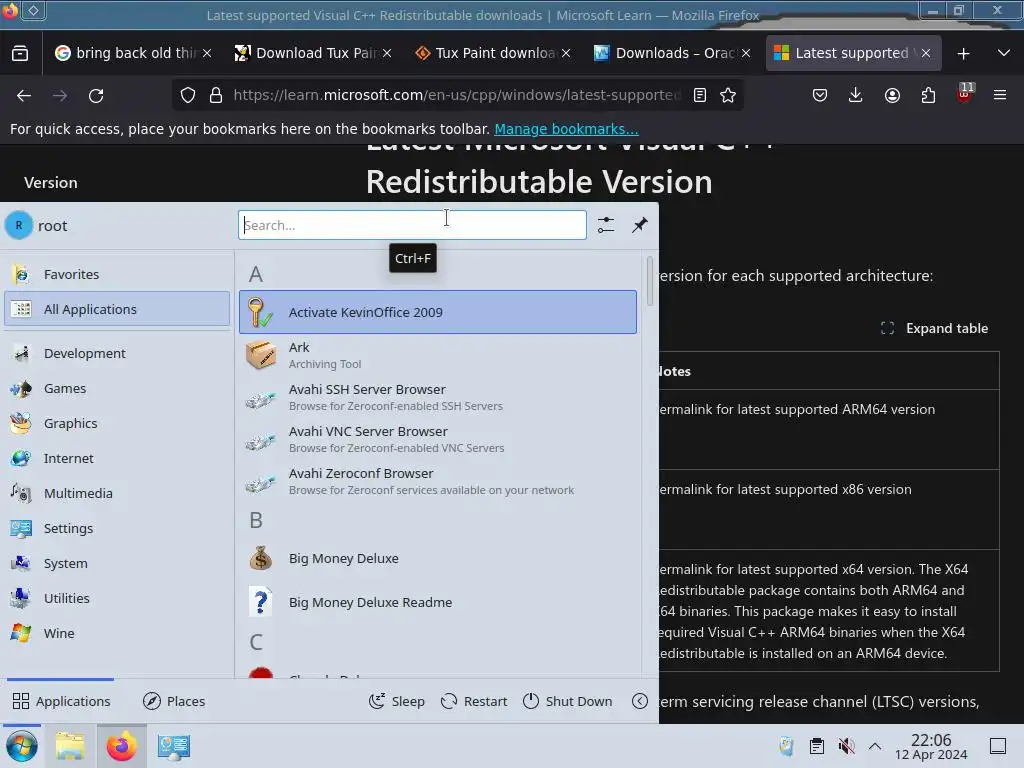Open Big Money Deluxe Readme
The image size is (1024, 768).
[x=438, y=602]
